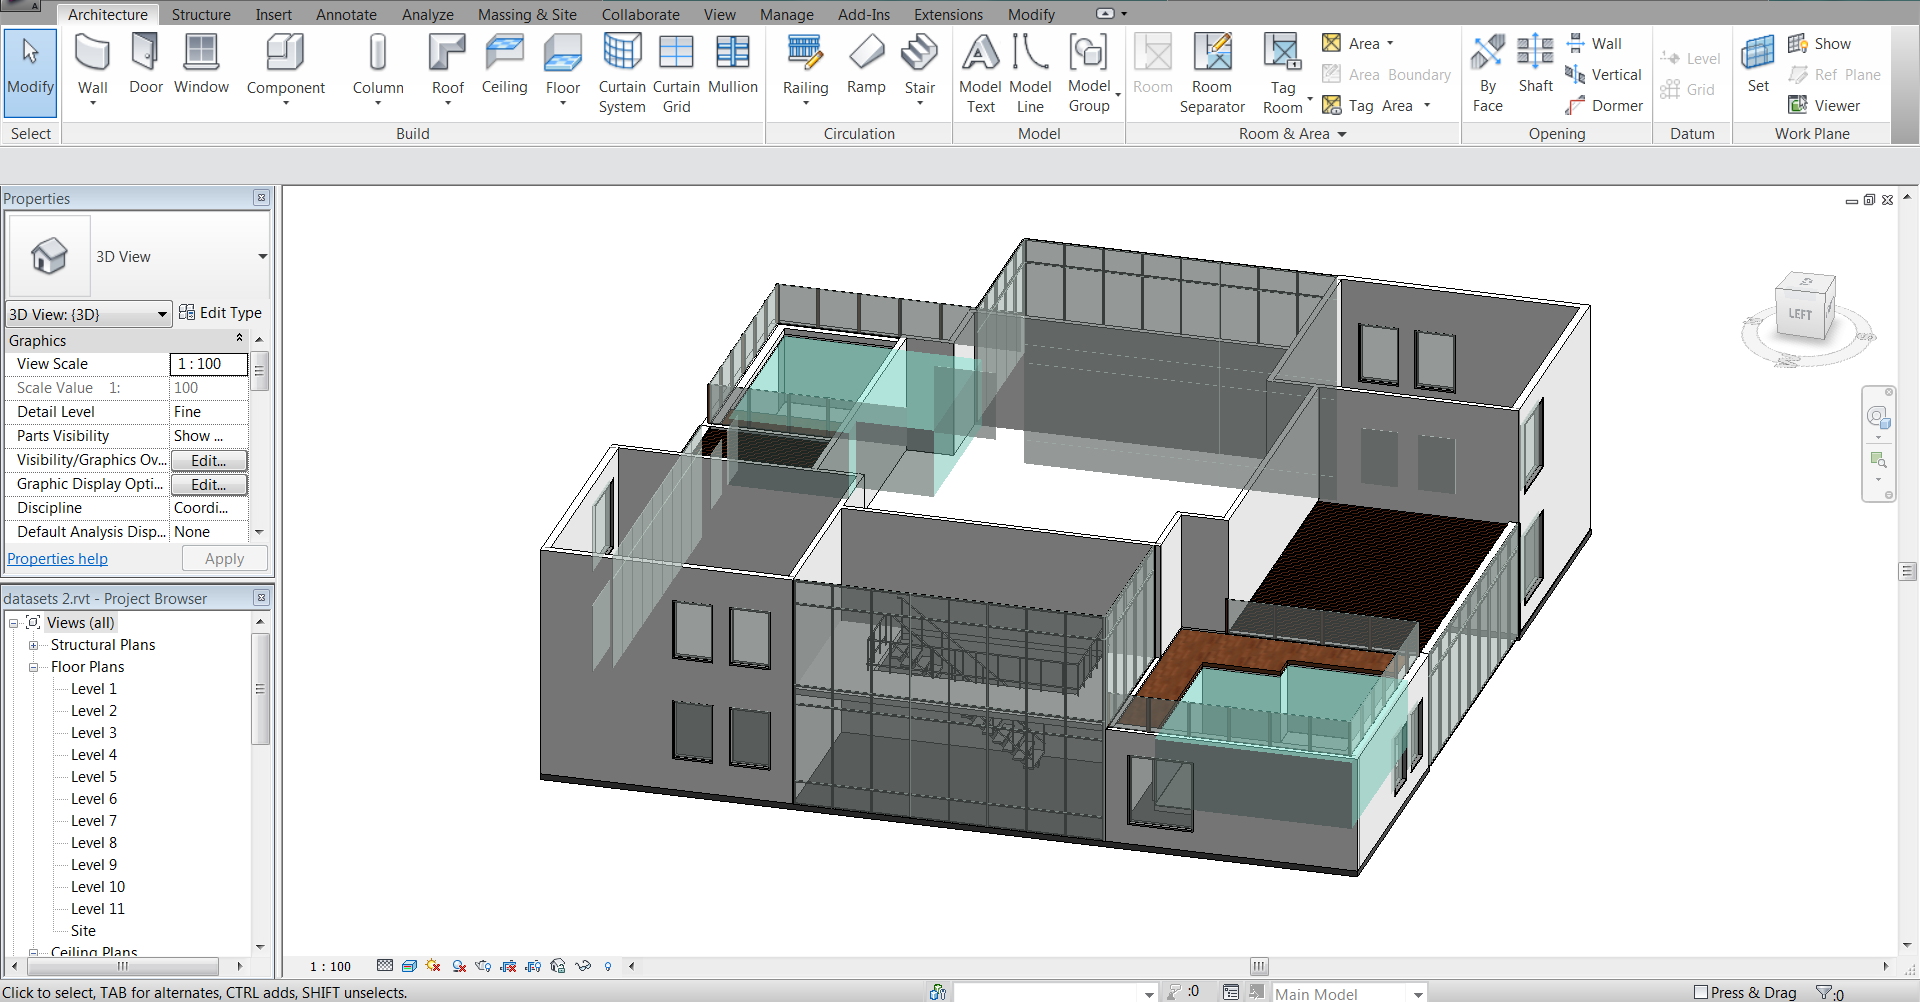The width and height of the screenshot is (1920, 1002).
Task: Choose the Door tool
Action: [x=146, y=65]
